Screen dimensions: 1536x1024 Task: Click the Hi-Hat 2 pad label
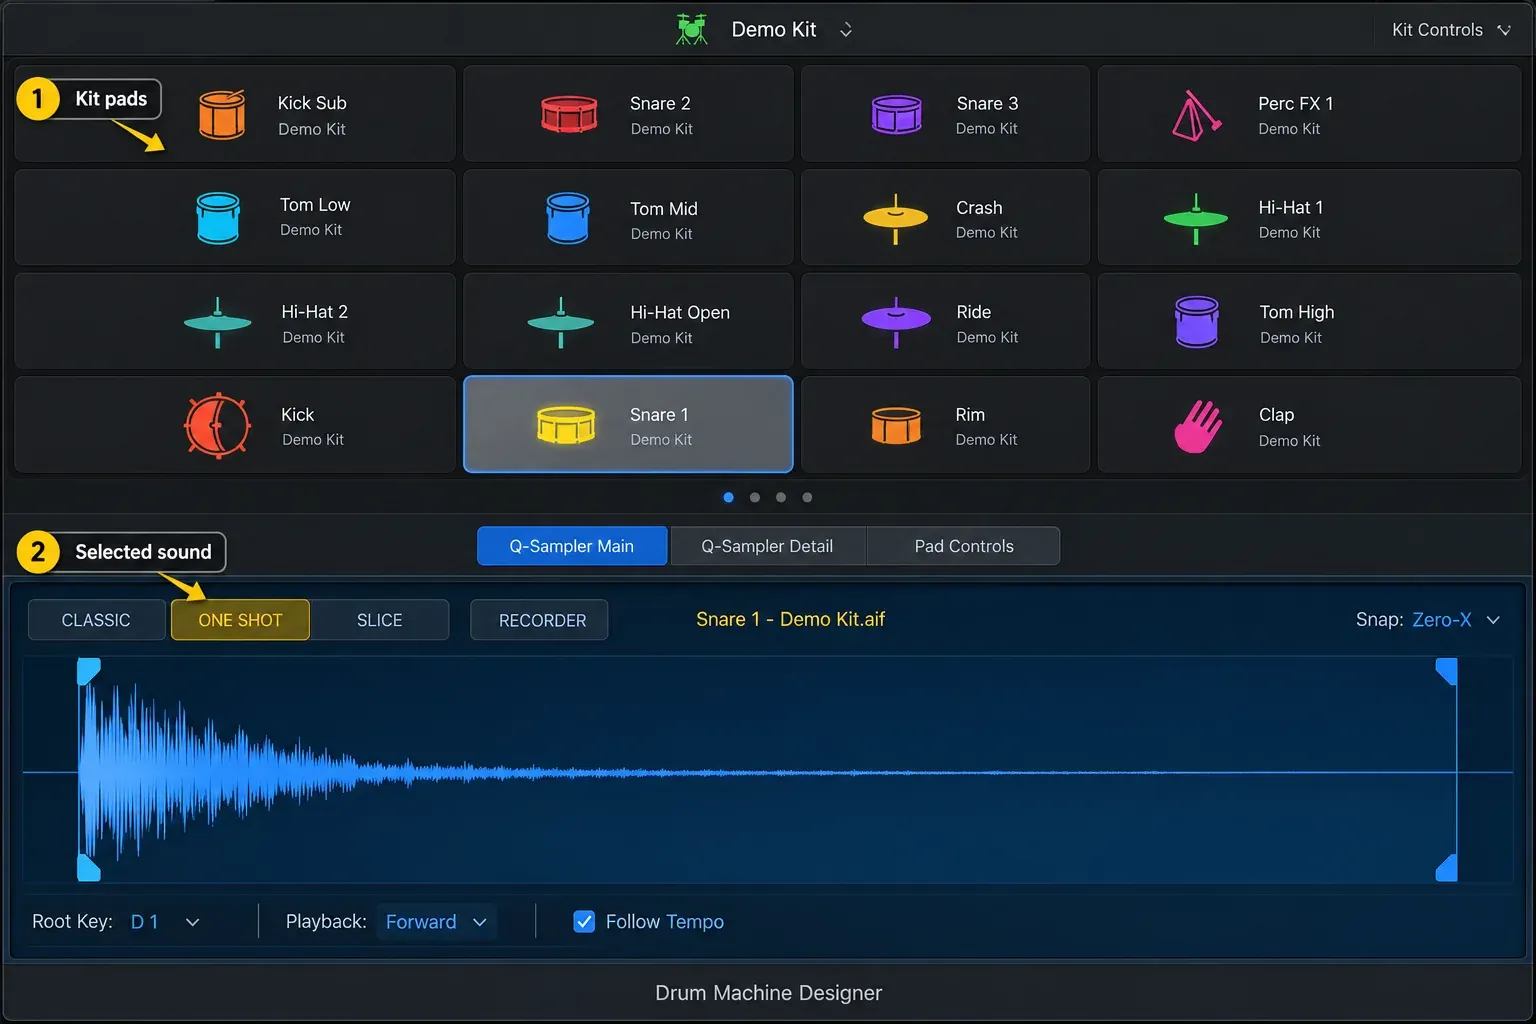[315, 312]
